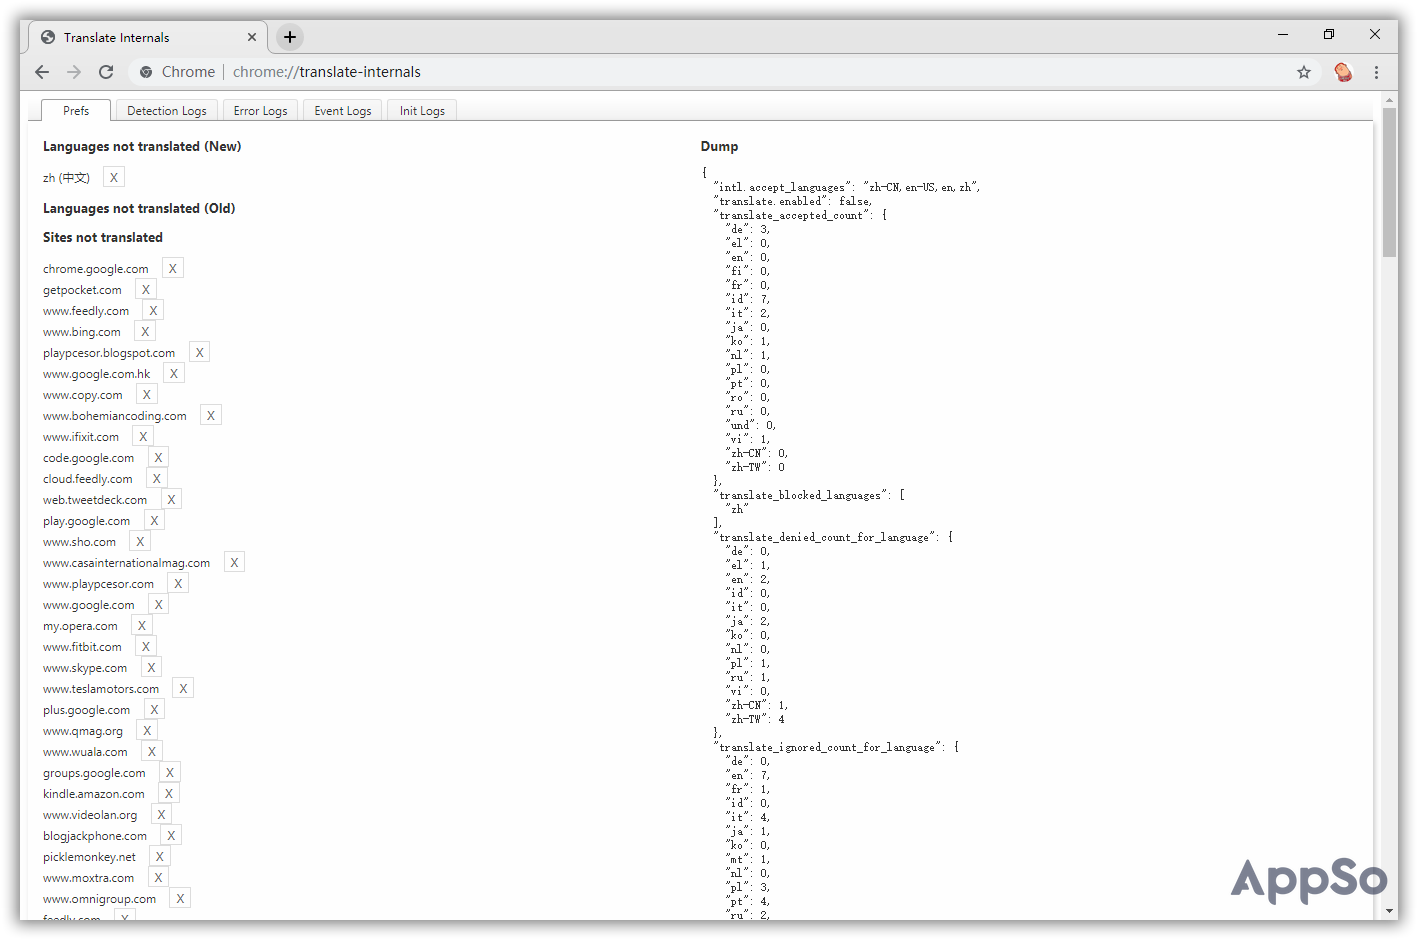1418x940 pixels.
Task: Delete www.google.com.hk via X button
Action: (x=174, y=374)
